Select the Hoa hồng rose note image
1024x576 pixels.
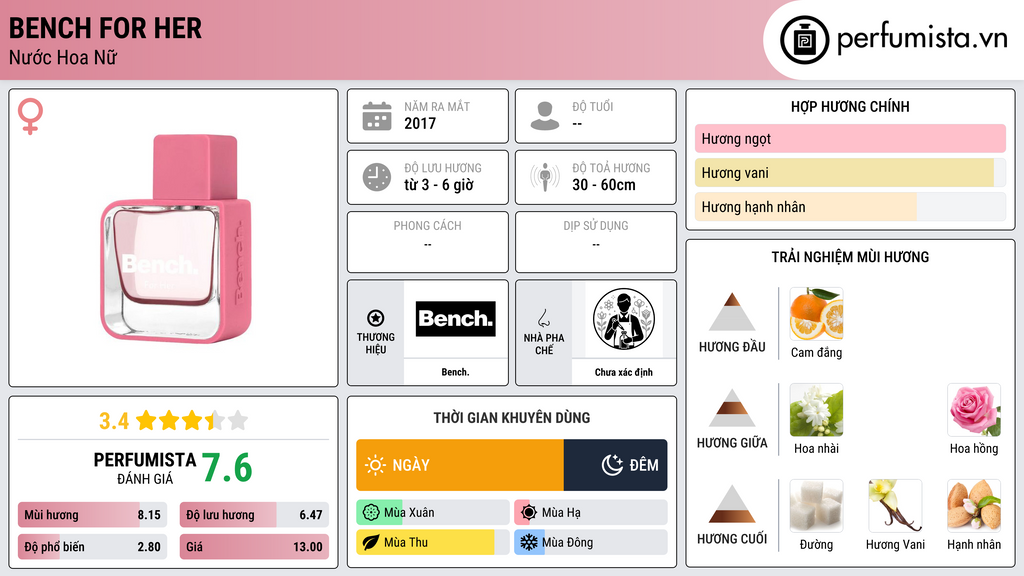[974, 410]
